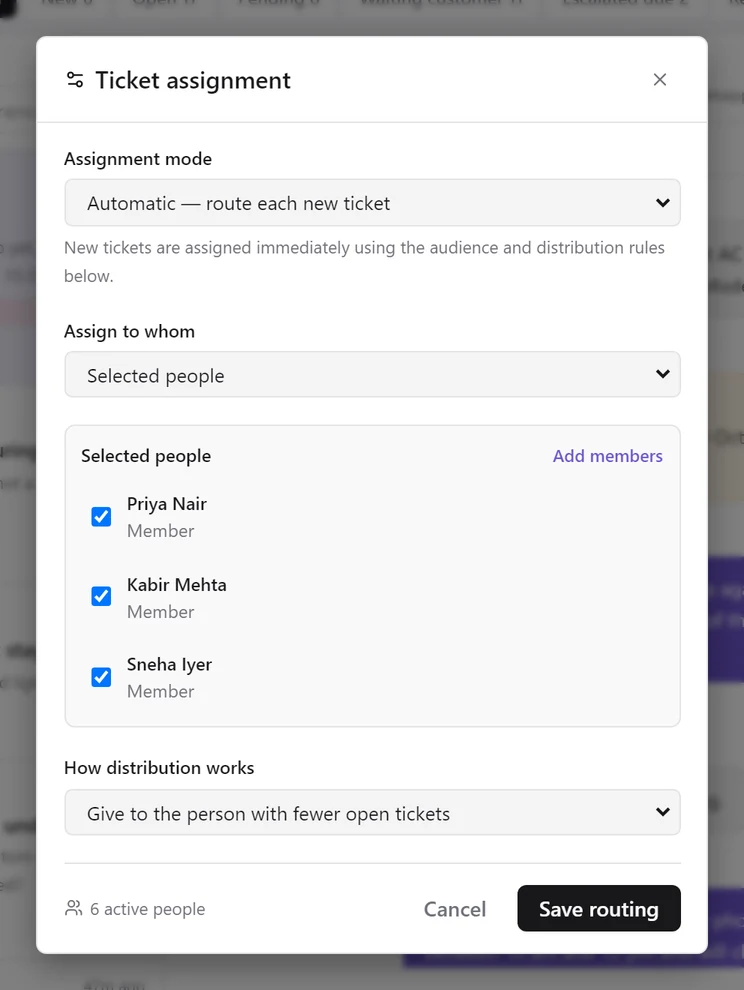Click the Add members link
The image size is (744, 990).
(x=608, y=456)
